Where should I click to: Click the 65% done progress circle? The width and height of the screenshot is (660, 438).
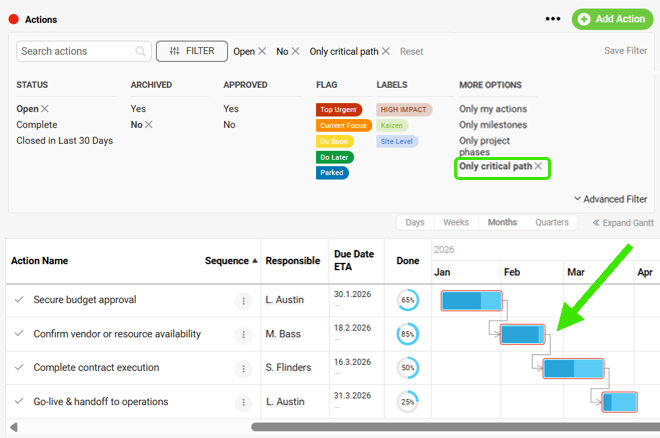tap(408, 300)
